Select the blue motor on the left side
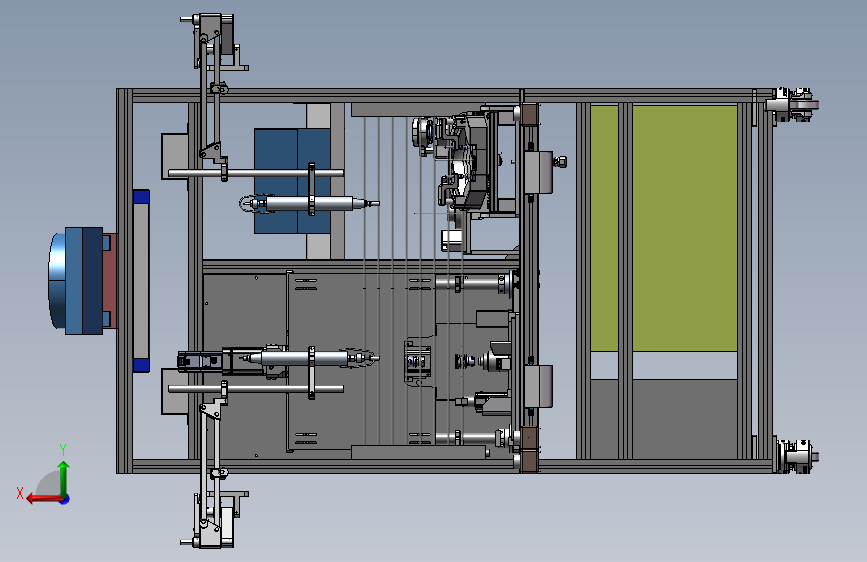The width and height of the screenshot is (867, 562). pyautogui.click(x=76, y=280)
